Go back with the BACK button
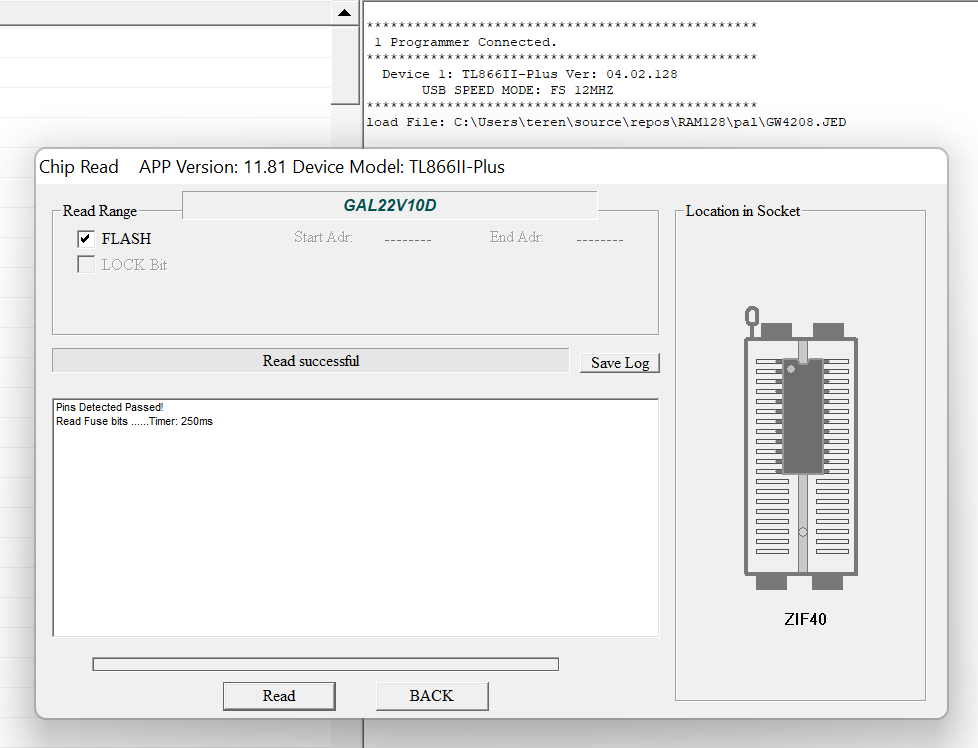 click(x=431, y=696)
